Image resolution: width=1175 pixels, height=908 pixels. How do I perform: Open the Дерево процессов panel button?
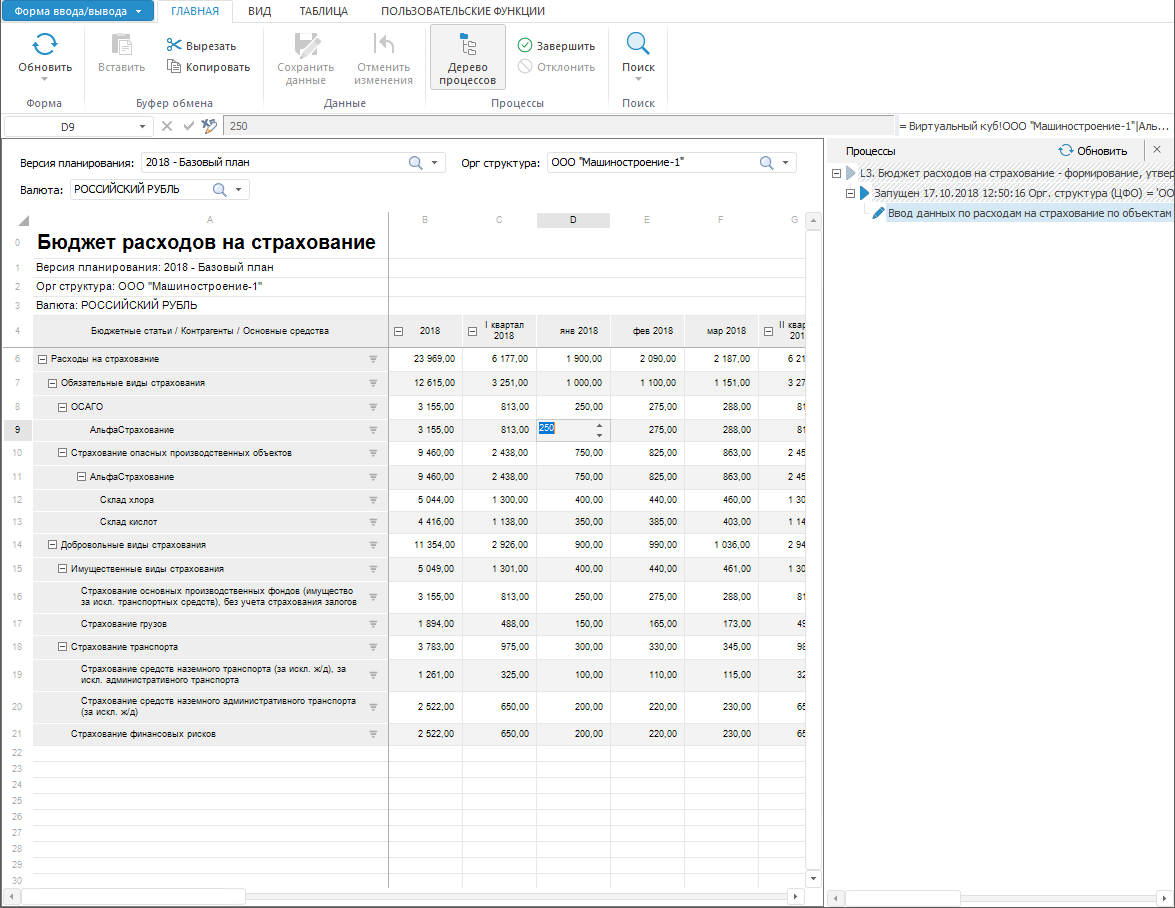[467, 57]
